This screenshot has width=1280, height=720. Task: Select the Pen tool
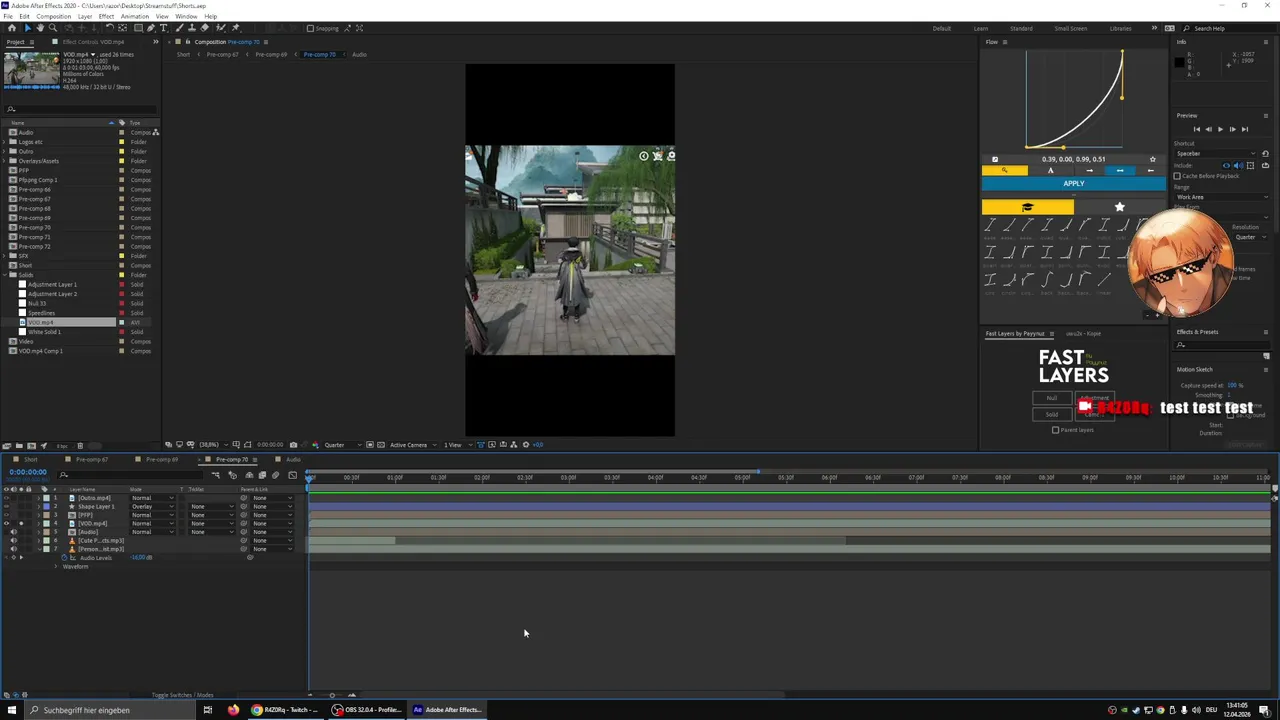pos(151,28)
